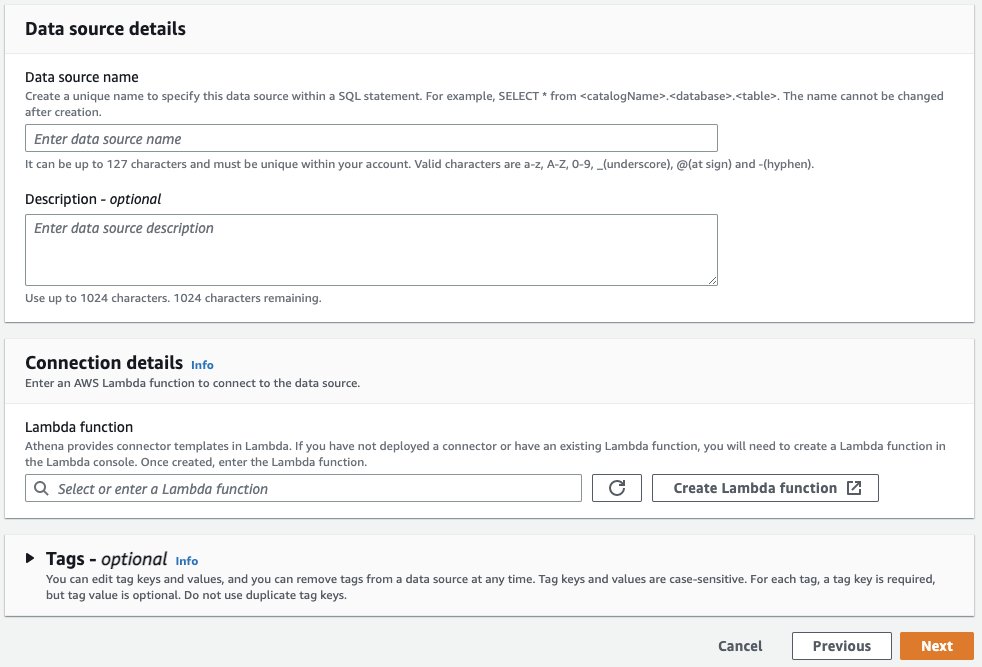Viewport: 982px width, 667px height.
Task: Click the Data source name label
Action: [x=81, y=77]
